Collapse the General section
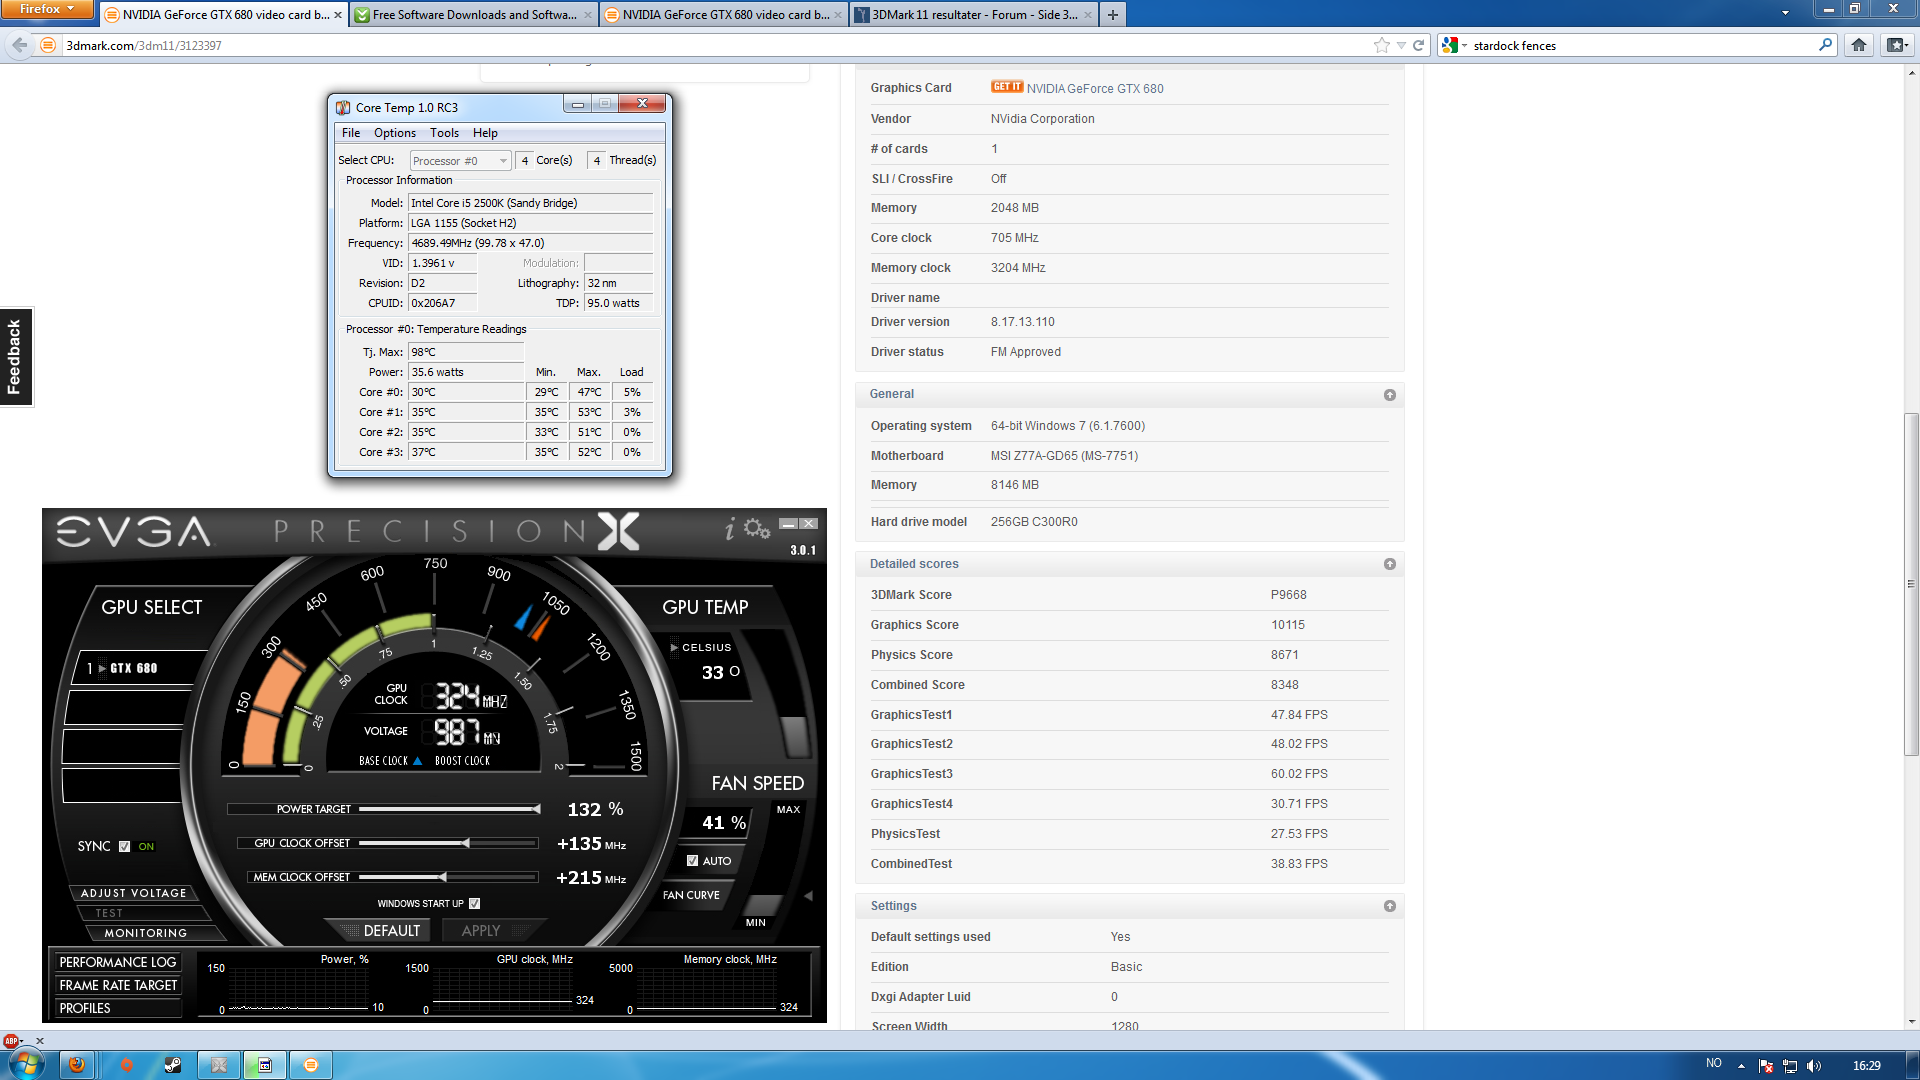The image size is (1920, 1080). (1390, 395)
